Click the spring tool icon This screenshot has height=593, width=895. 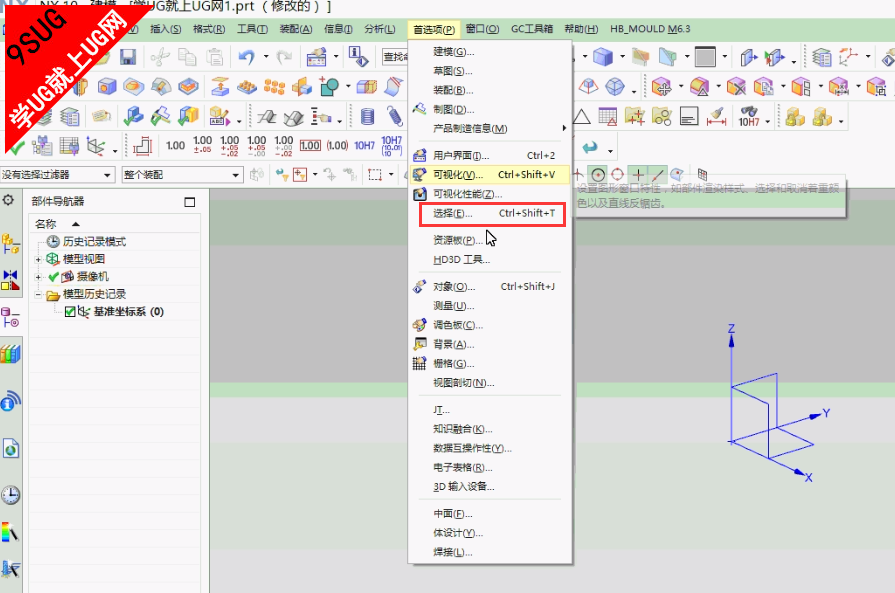pos(394,116)
